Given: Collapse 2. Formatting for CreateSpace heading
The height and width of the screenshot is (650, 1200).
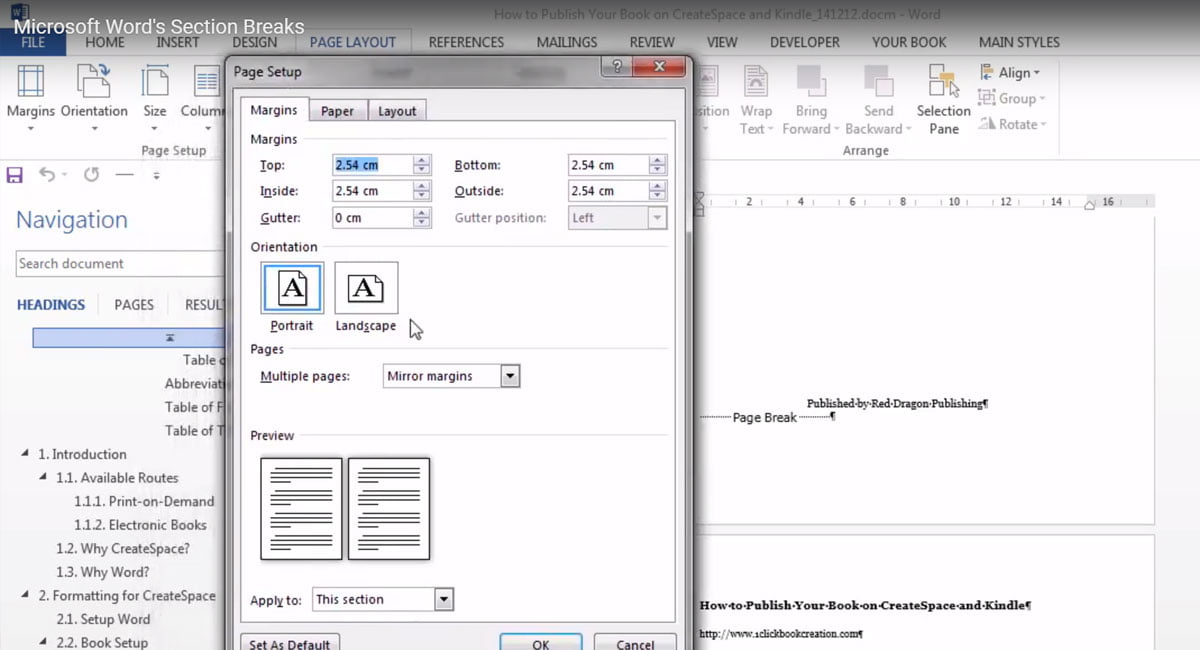Looking at the screenshot, I should [x=25, y=596].
